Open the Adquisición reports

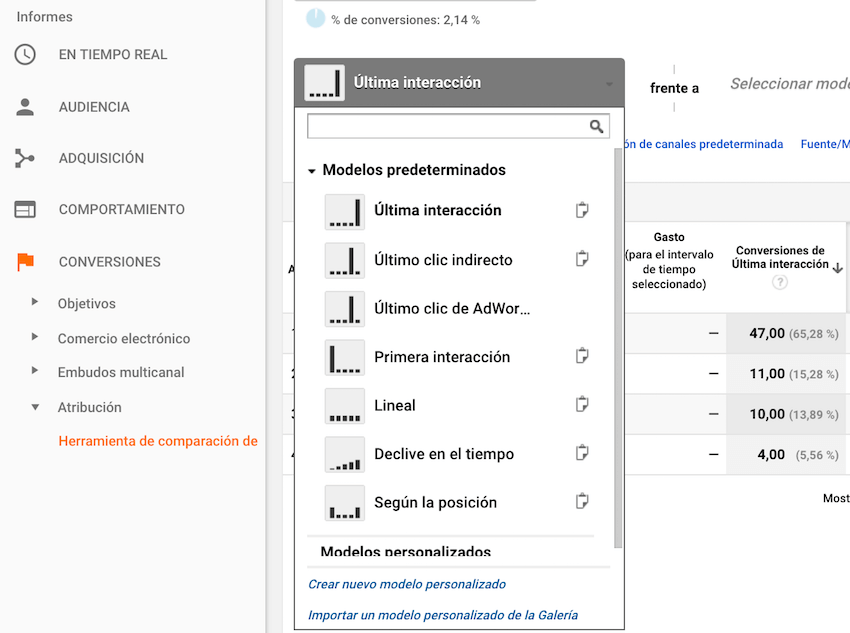[x=101, y=158]
